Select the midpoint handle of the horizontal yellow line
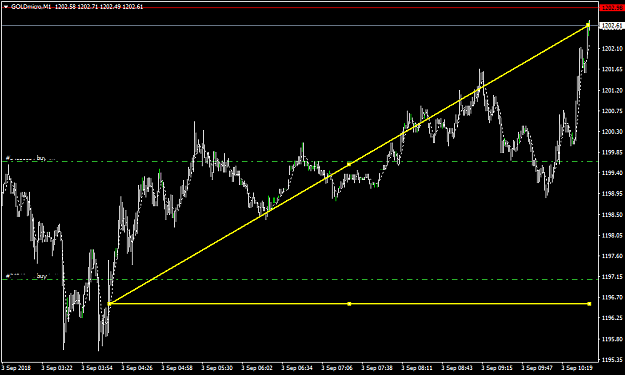The image size is (625, 375). coord(349,304)
